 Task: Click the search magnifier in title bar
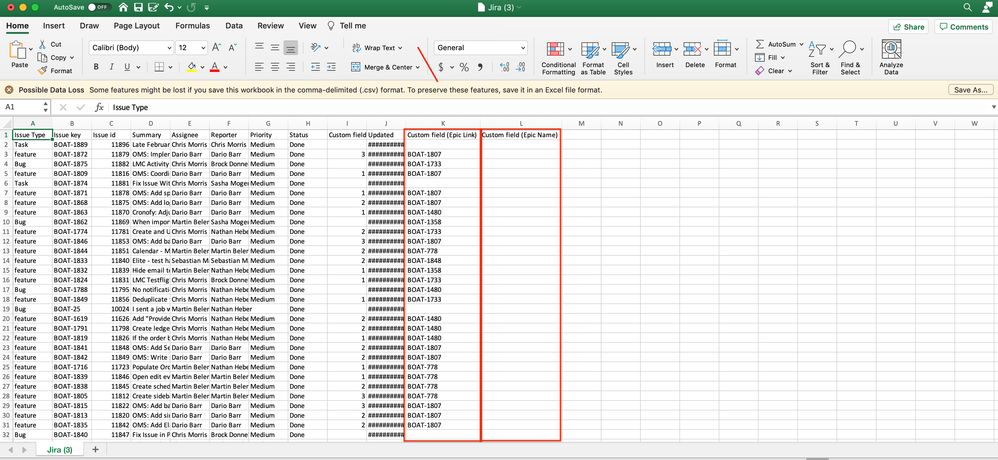click(x=967, y=8)
